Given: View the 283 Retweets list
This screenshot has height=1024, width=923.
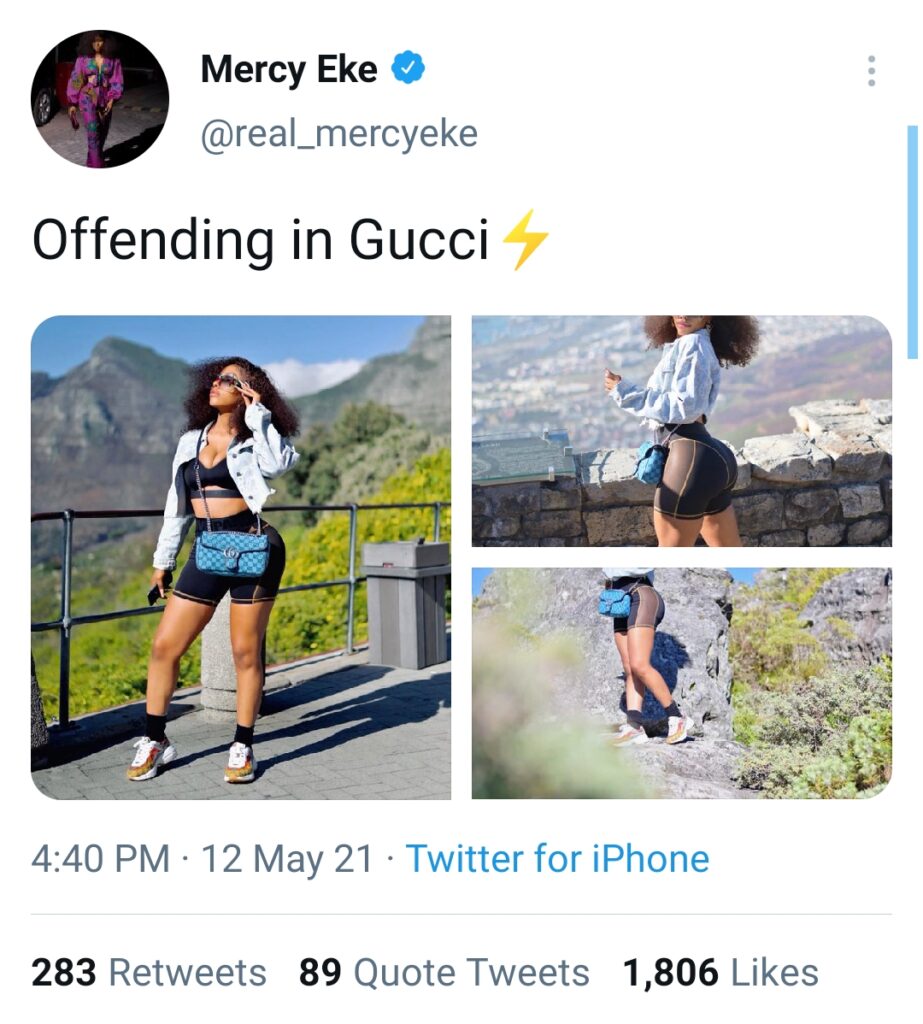Looking at the screenshot, I should click(x=149, y=972).
